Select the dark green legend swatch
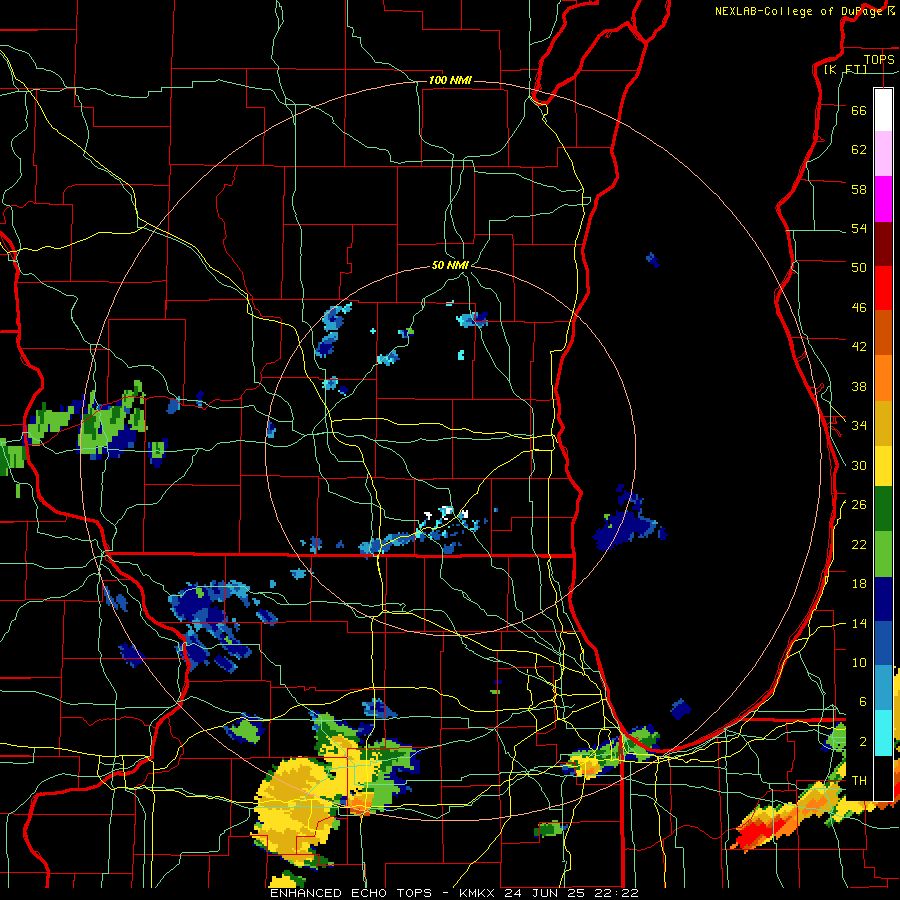The width and height of the screenshot is (900, 900). (883, 509)
